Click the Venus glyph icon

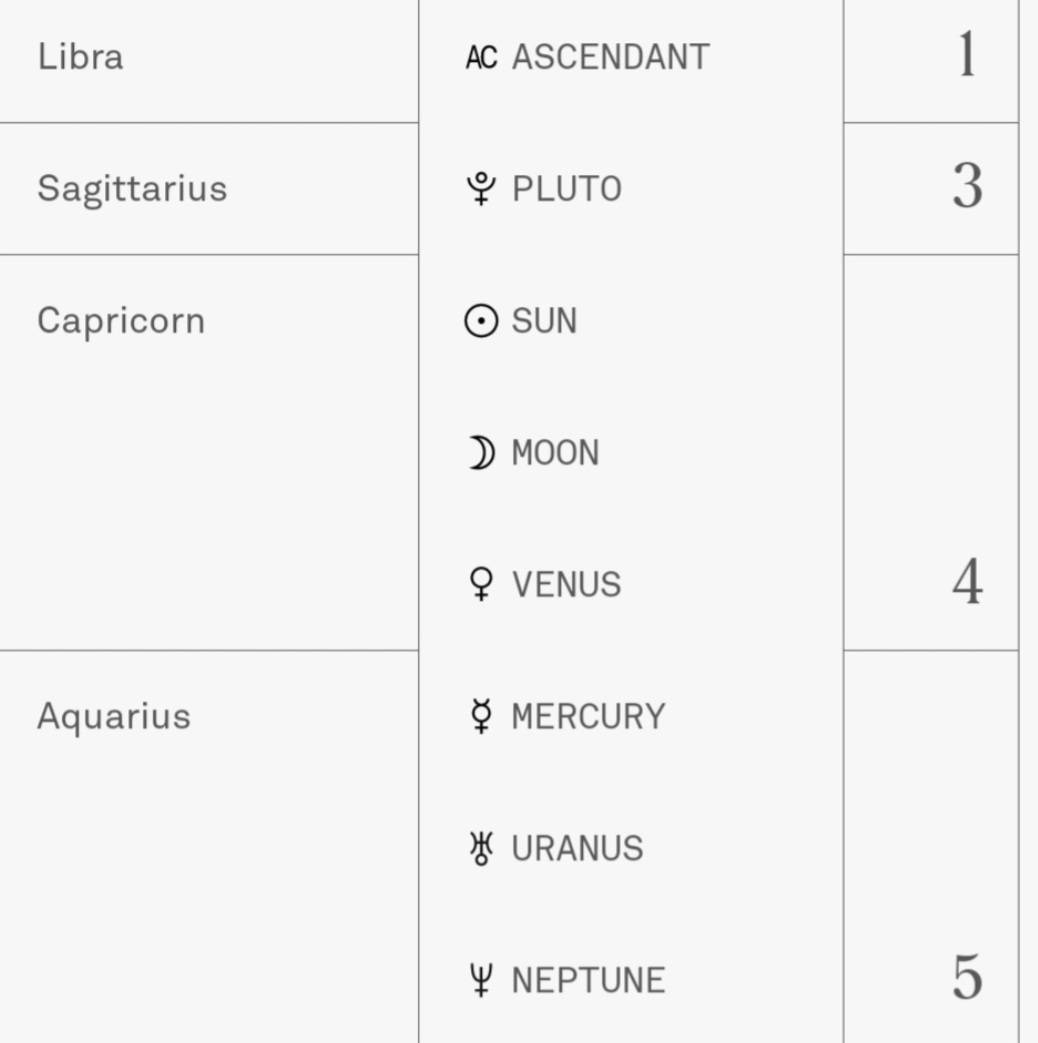481,584
